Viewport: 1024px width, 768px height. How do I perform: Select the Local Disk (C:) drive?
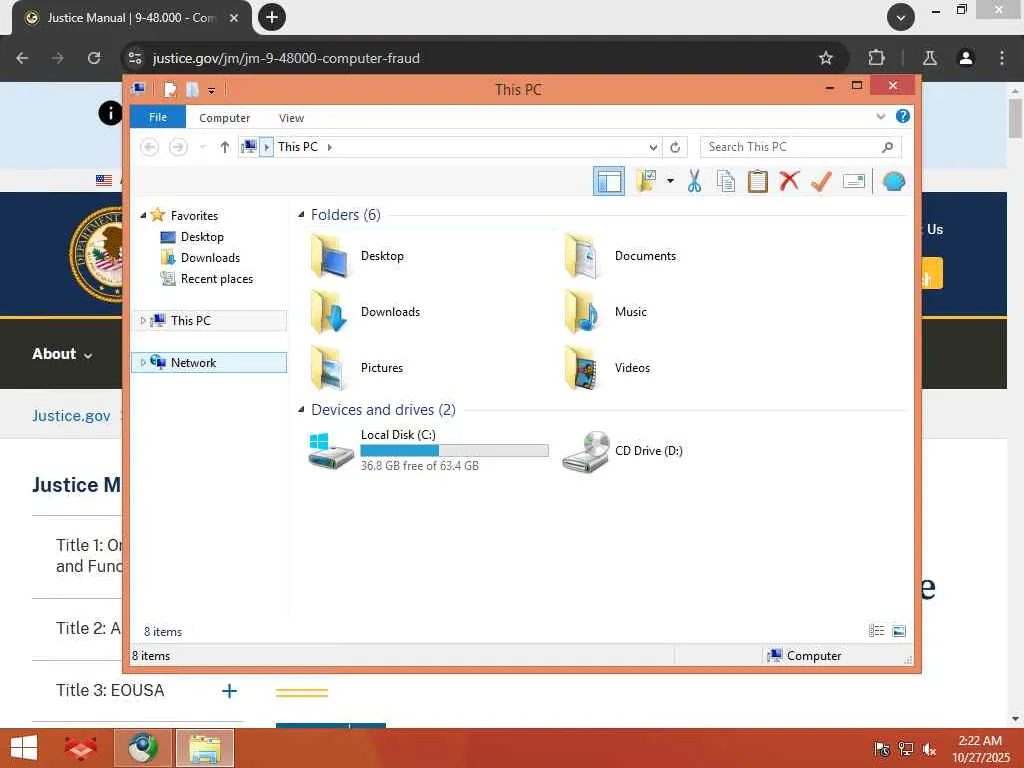click(x=428, y=450)
